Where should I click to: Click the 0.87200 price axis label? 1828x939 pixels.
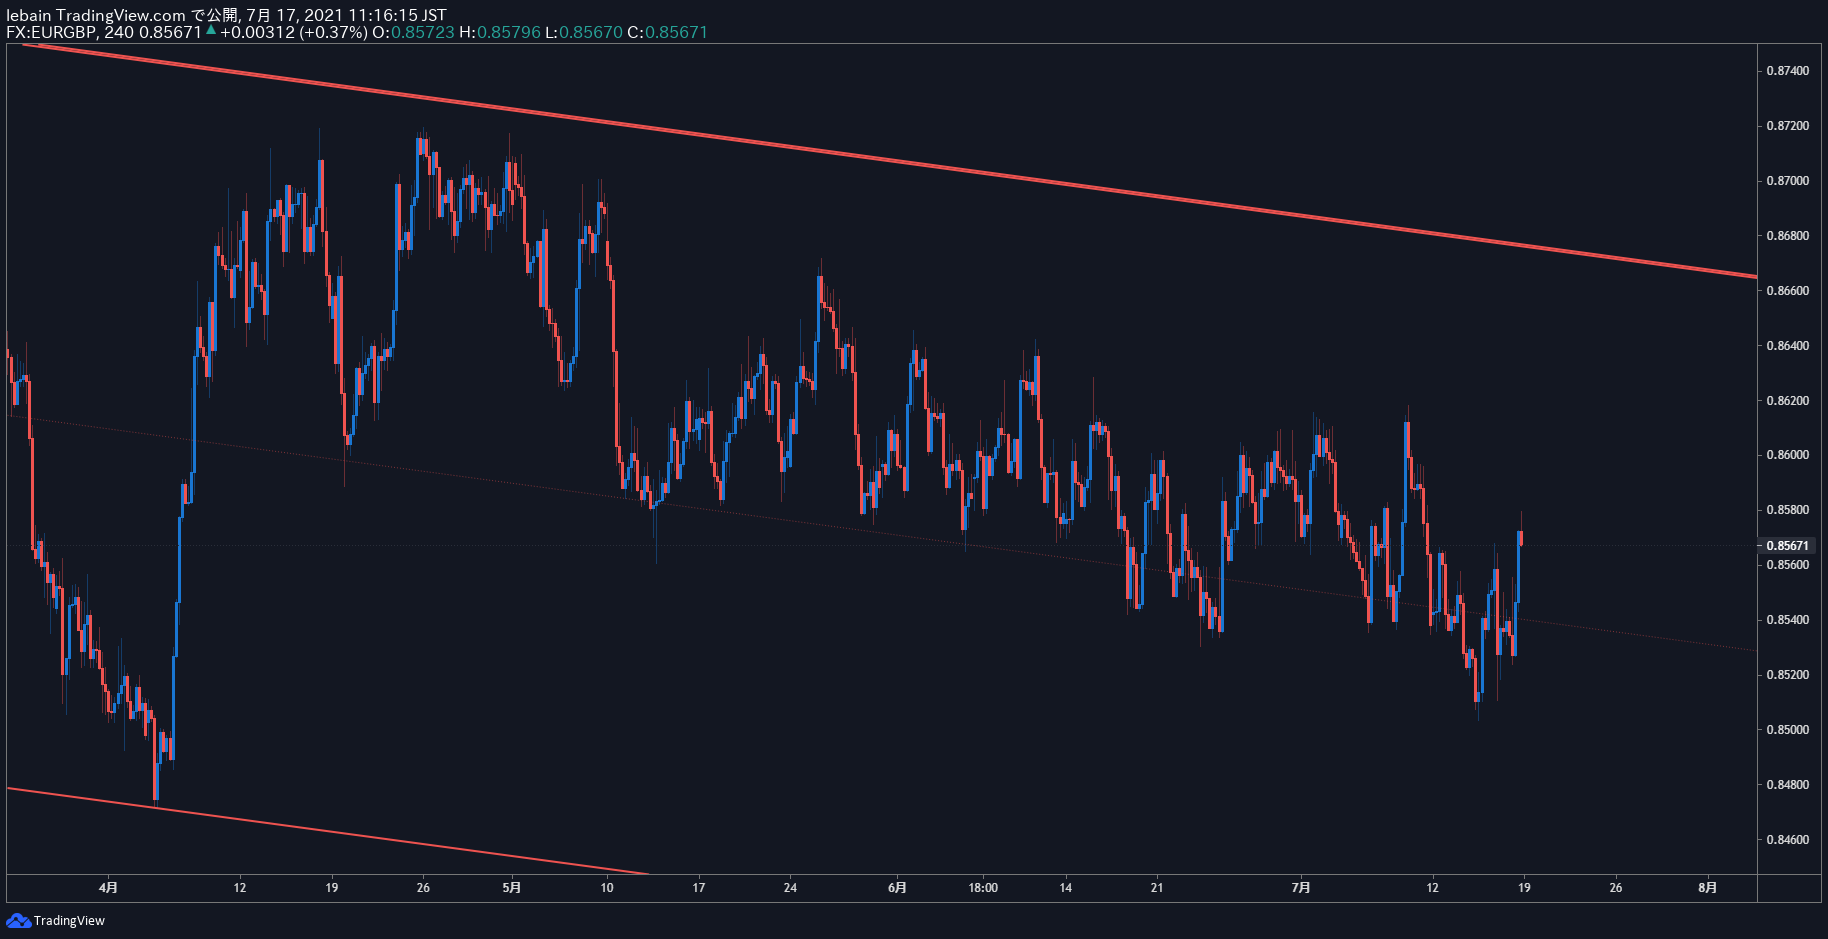[x=1788, y=126]
